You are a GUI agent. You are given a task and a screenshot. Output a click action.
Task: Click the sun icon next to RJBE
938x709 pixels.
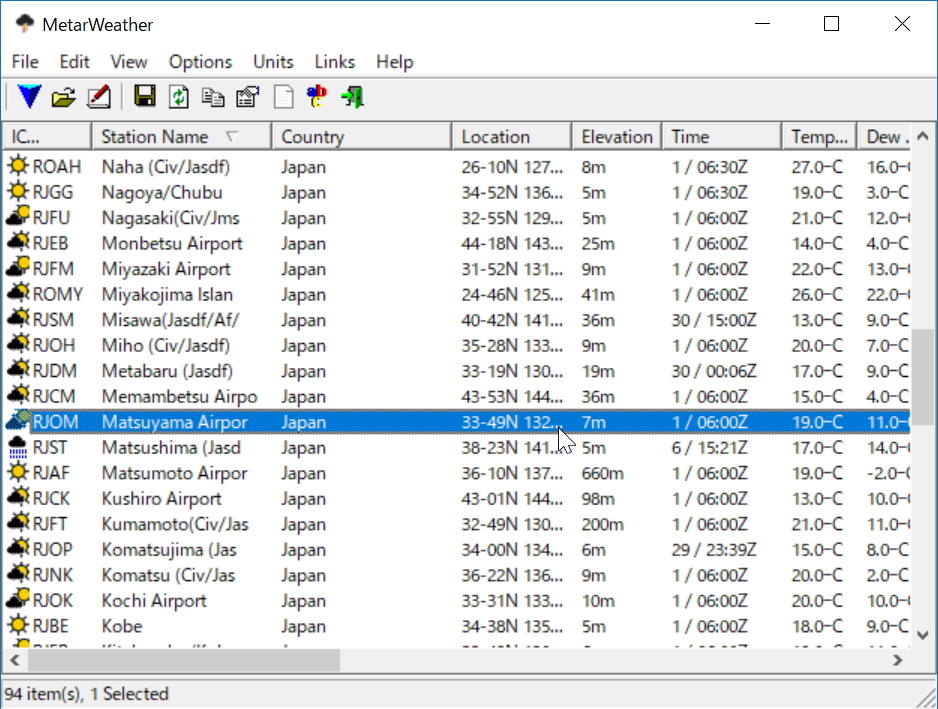point(18,625)
